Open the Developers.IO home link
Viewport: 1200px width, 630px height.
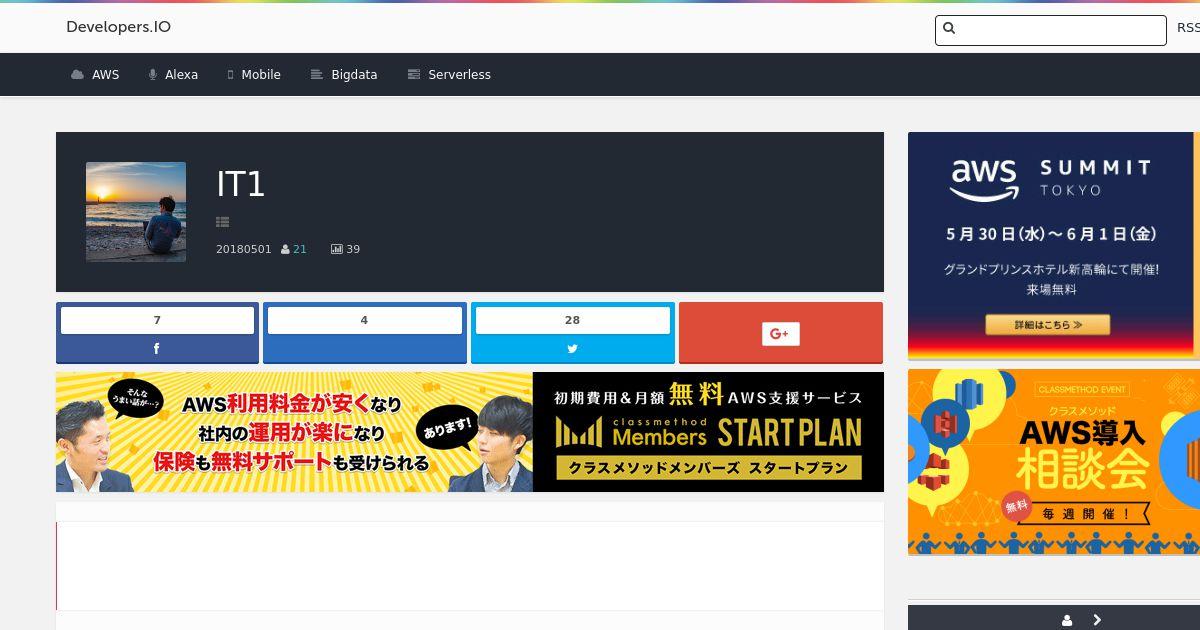(x=118, y=27)
